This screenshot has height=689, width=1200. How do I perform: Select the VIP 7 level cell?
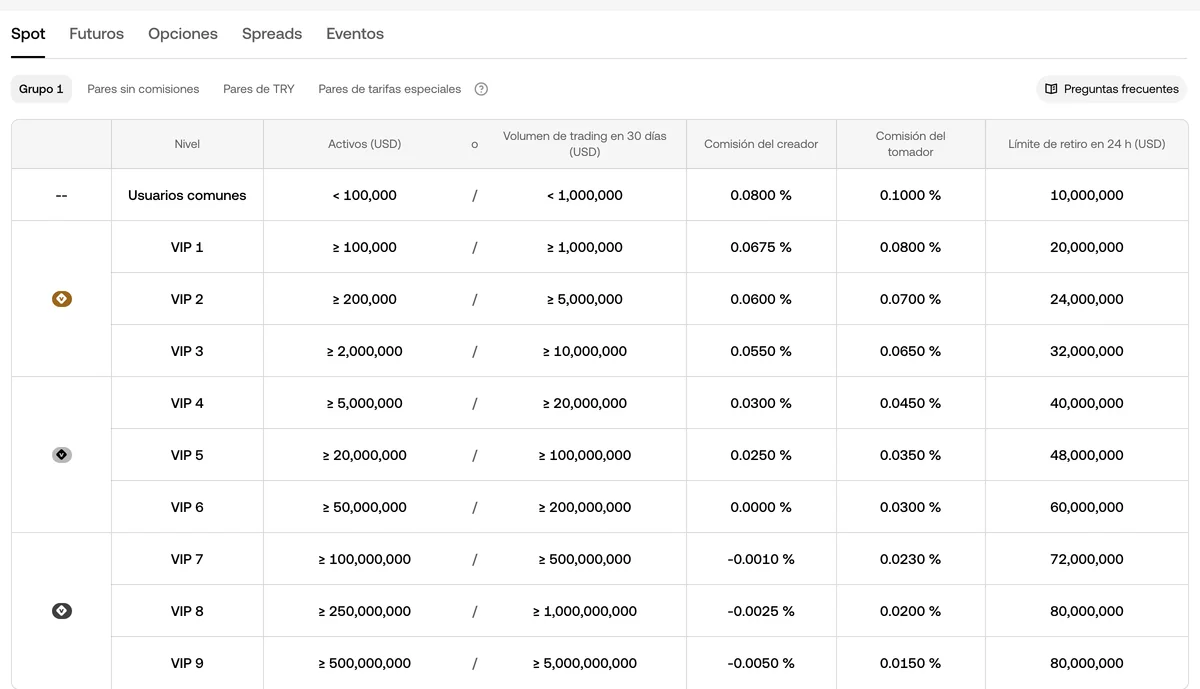[x=187, y=559]
